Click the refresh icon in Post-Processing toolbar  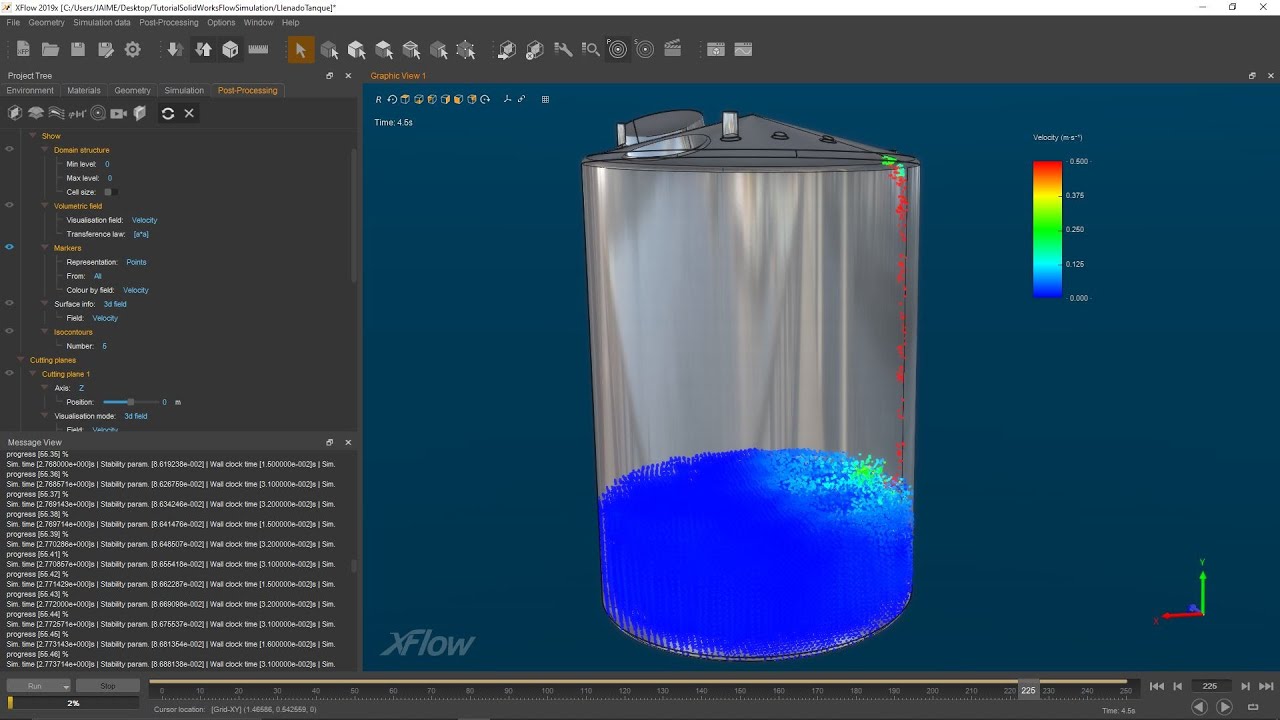point(168,113)
